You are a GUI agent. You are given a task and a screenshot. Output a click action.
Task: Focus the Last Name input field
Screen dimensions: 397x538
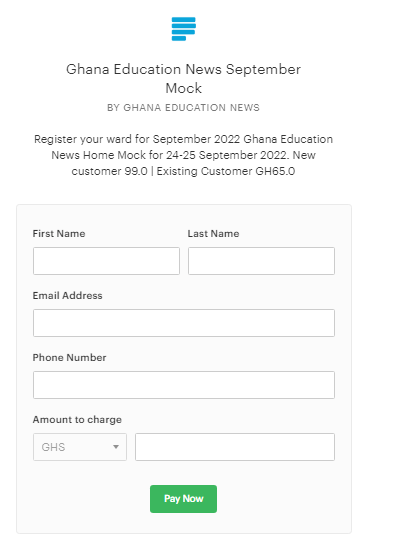click(x=261, y=261)
